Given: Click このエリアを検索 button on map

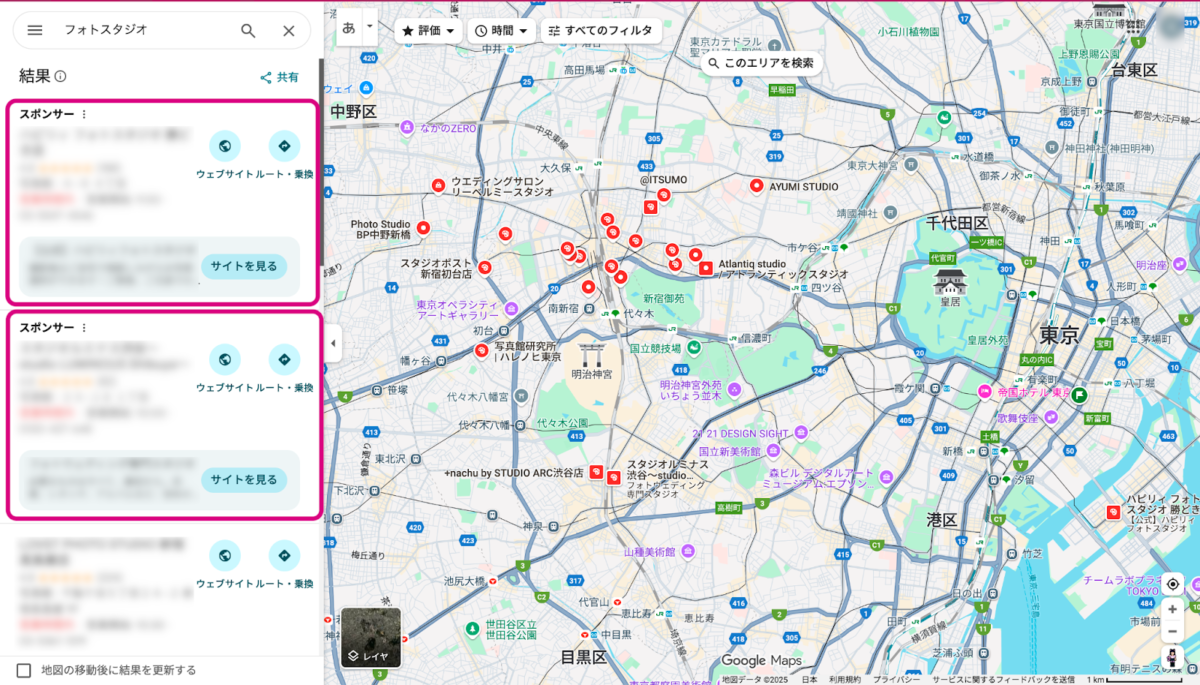Looking at the screenshot, I should tap(760, 63).
